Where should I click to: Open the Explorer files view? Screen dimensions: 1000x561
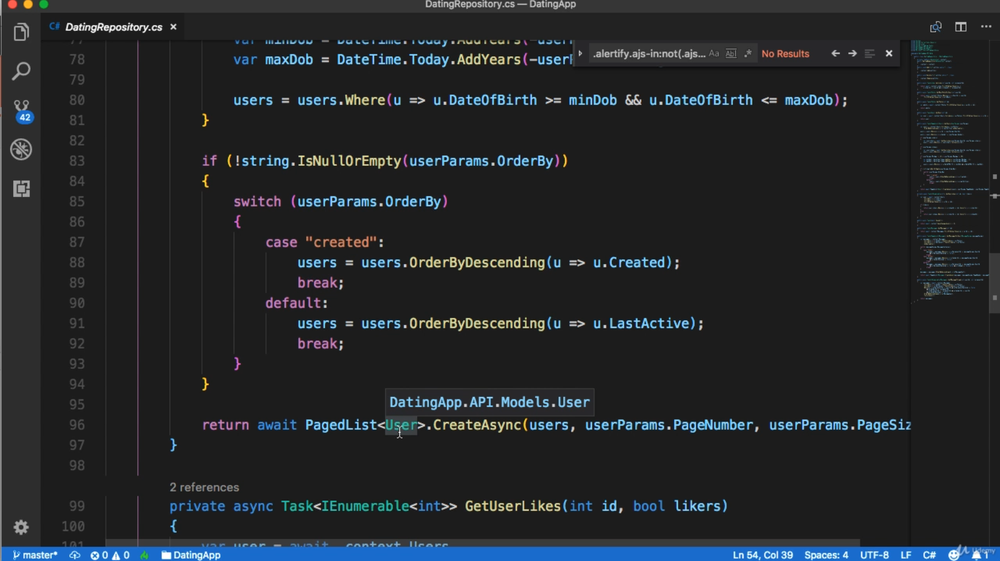pyautogui.click(x=21, y=33)
